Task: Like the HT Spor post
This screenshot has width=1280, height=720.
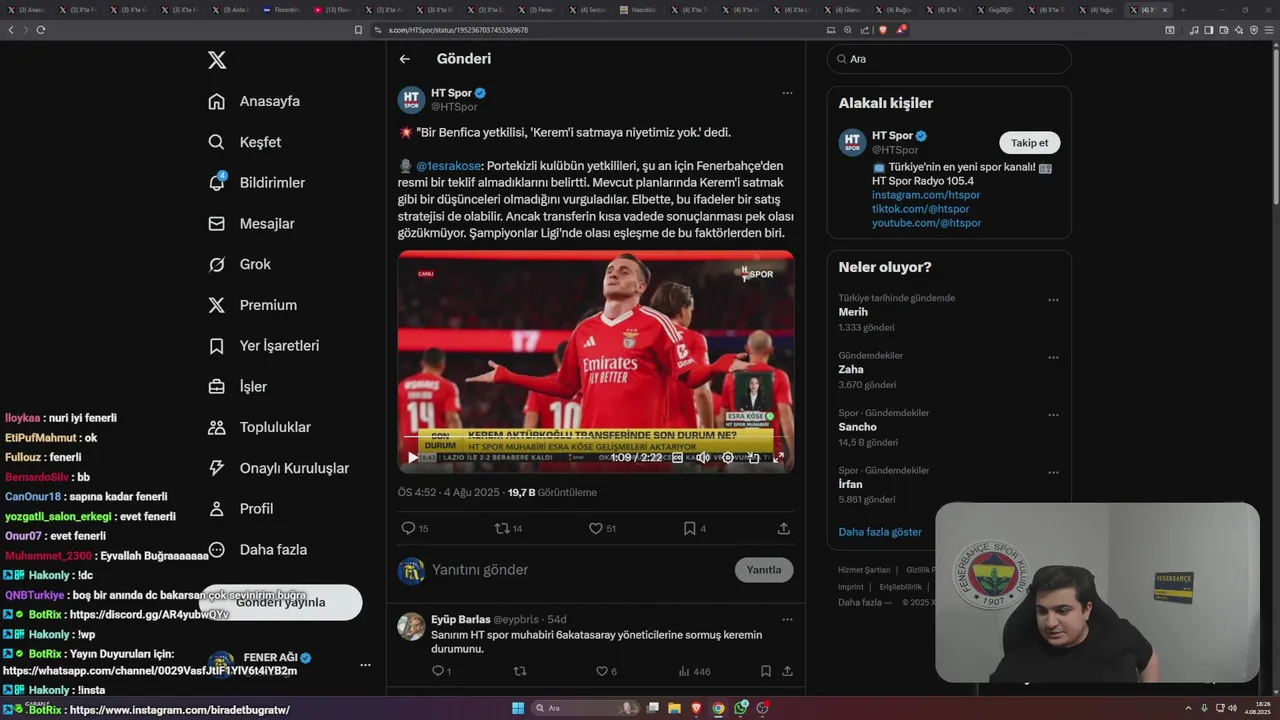Action: (x=602, y=528)
